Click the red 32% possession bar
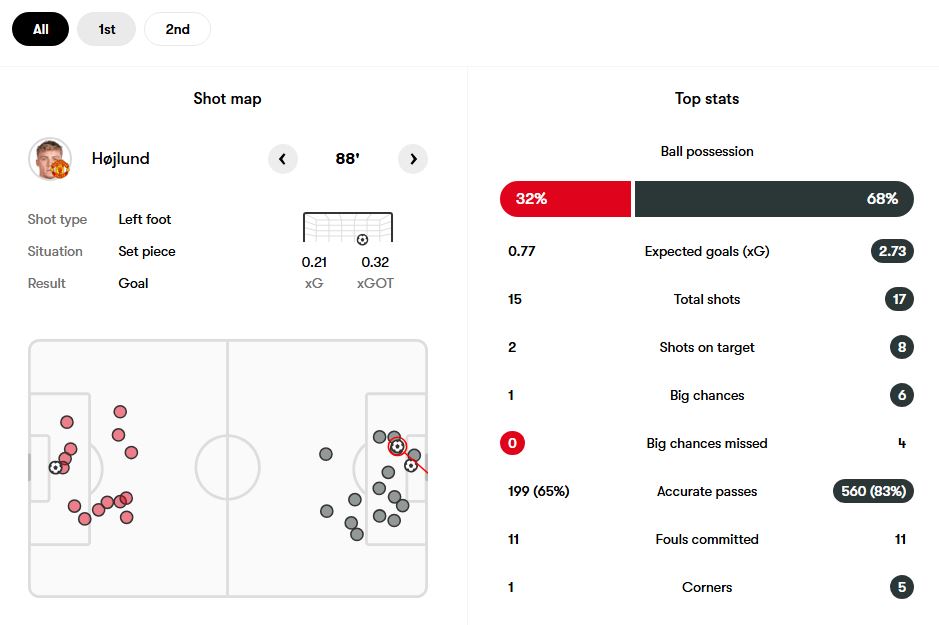 tap(565, 199)
